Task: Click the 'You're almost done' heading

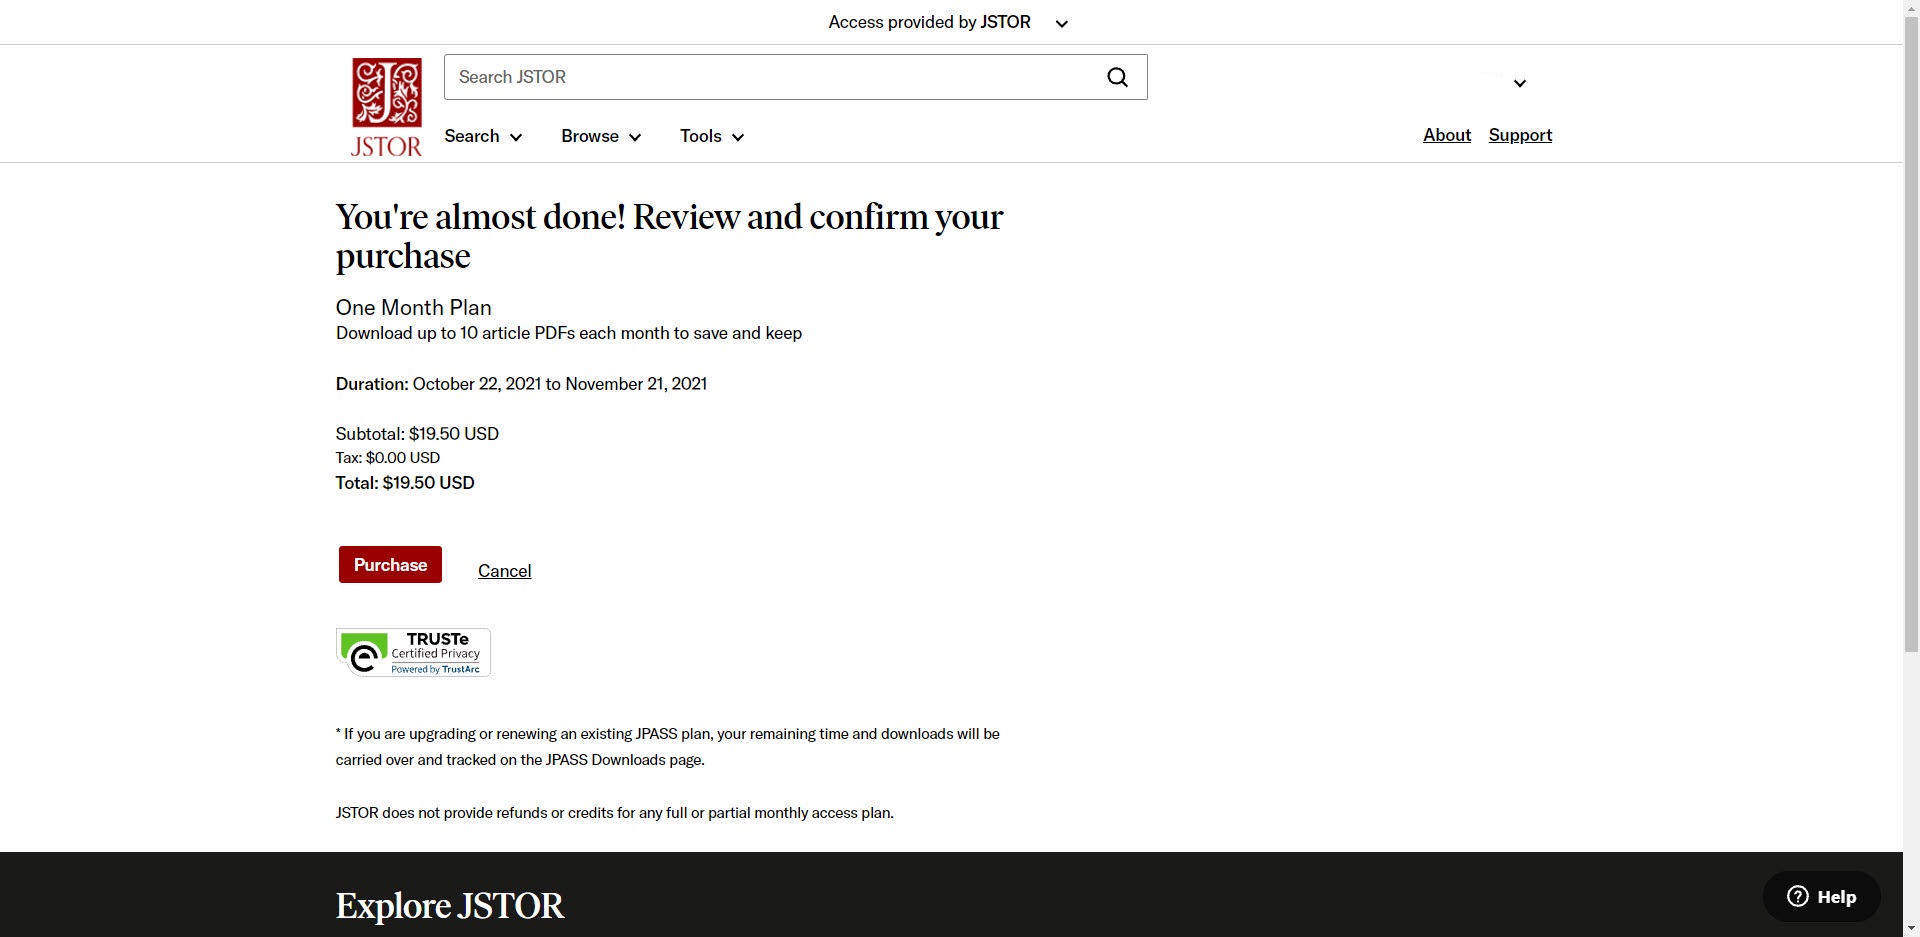Action: (x=669, y=236)
